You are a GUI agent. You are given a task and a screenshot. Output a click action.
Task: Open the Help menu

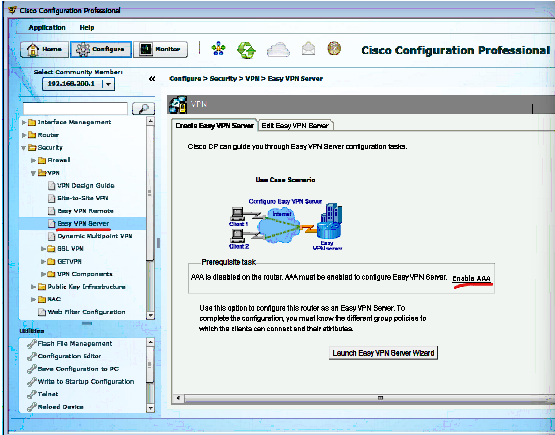87,28
